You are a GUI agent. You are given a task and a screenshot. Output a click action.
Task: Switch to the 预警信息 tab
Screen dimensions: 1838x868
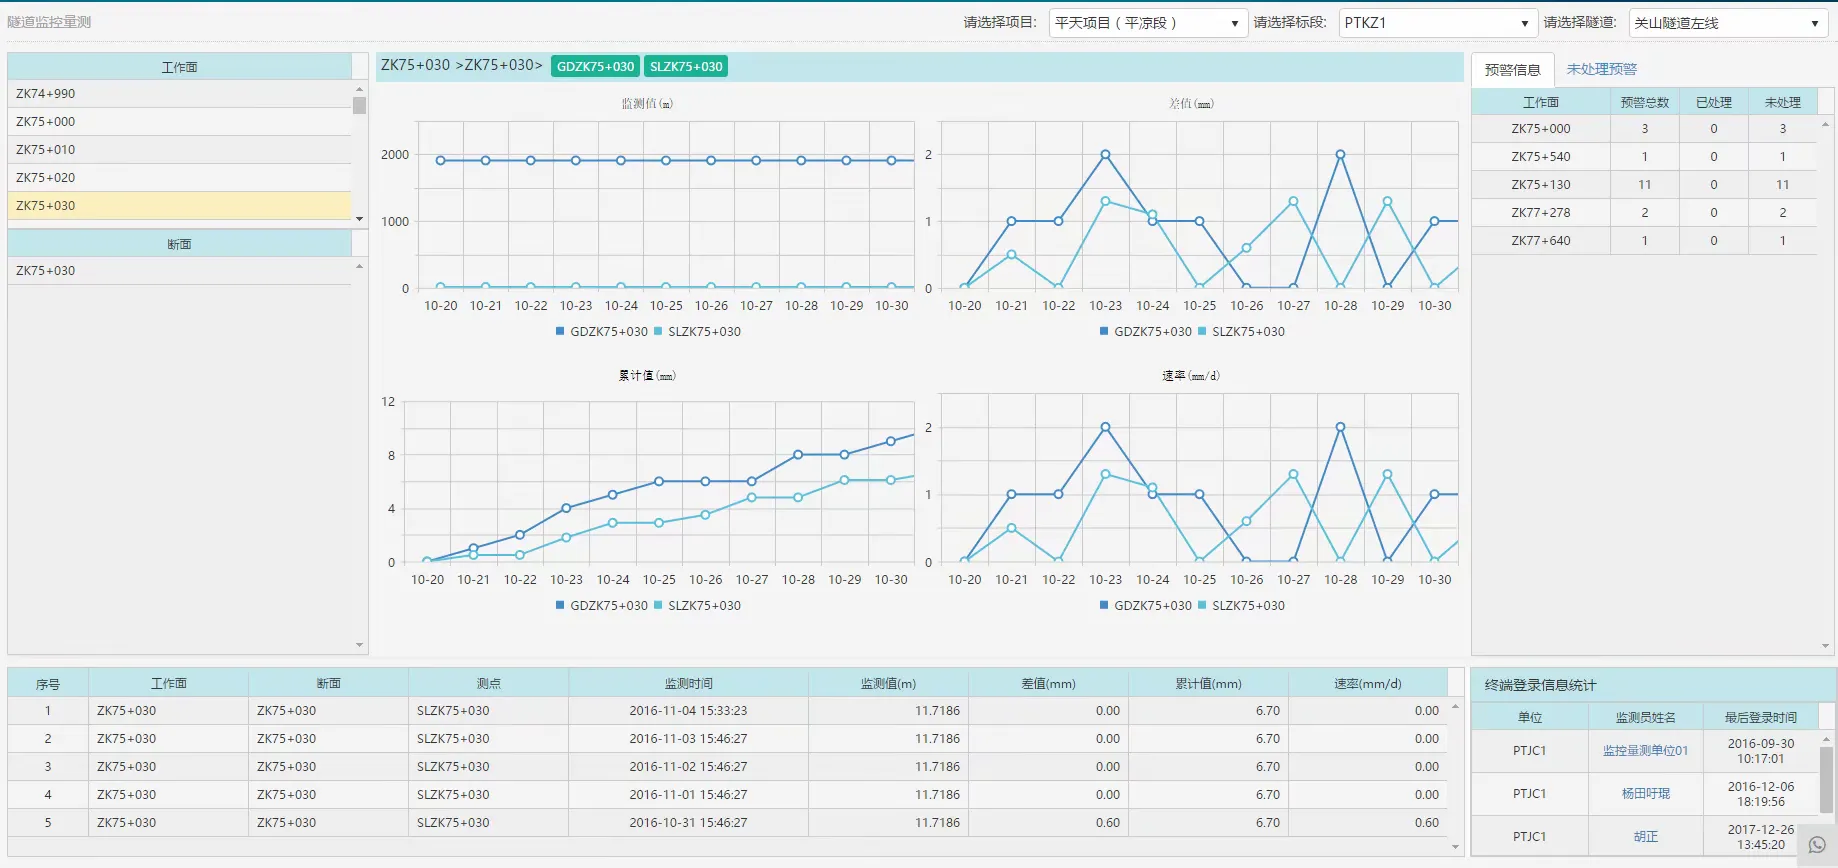1512,70
